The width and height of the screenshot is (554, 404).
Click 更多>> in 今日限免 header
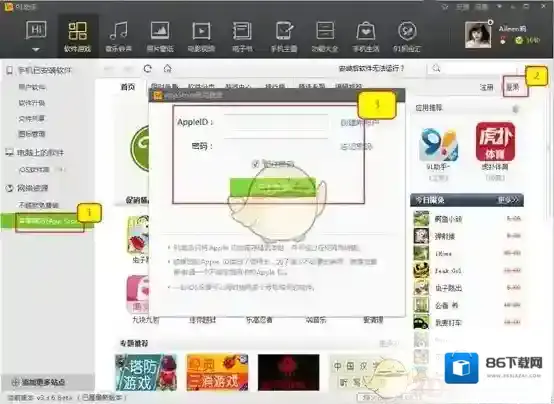508,200
